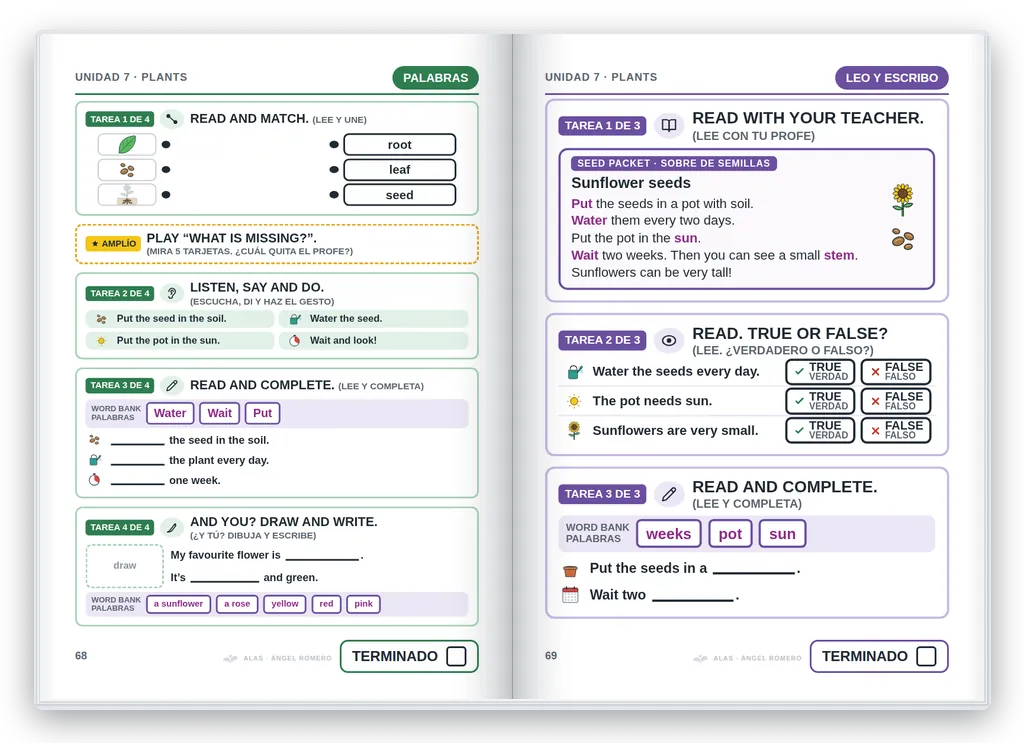The image size is (1024, 743).
Task: Click the LEO Y ESCRIBO section tab
Action: click(891, 78)
